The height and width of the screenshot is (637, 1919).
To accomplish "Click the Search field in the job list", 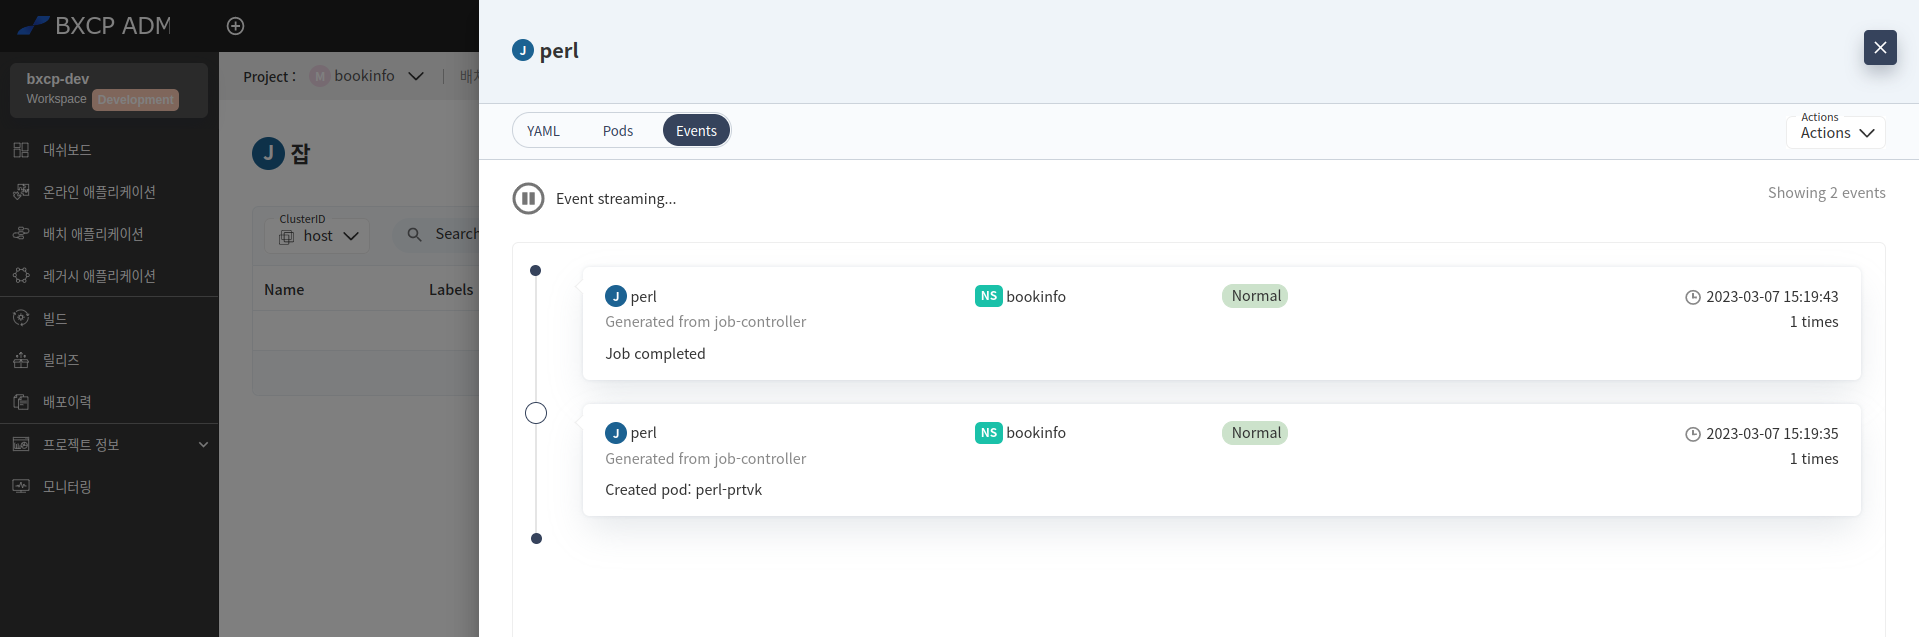I will pos(437,234).
